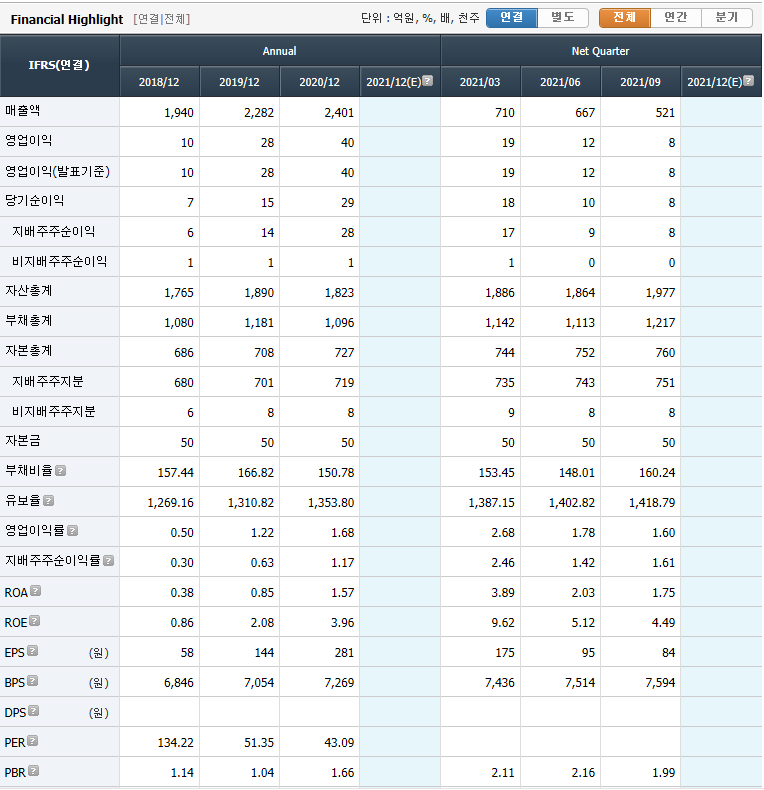Click 2021/03 ROE value 9.62
764x790 pixels.
pos(503,623)
